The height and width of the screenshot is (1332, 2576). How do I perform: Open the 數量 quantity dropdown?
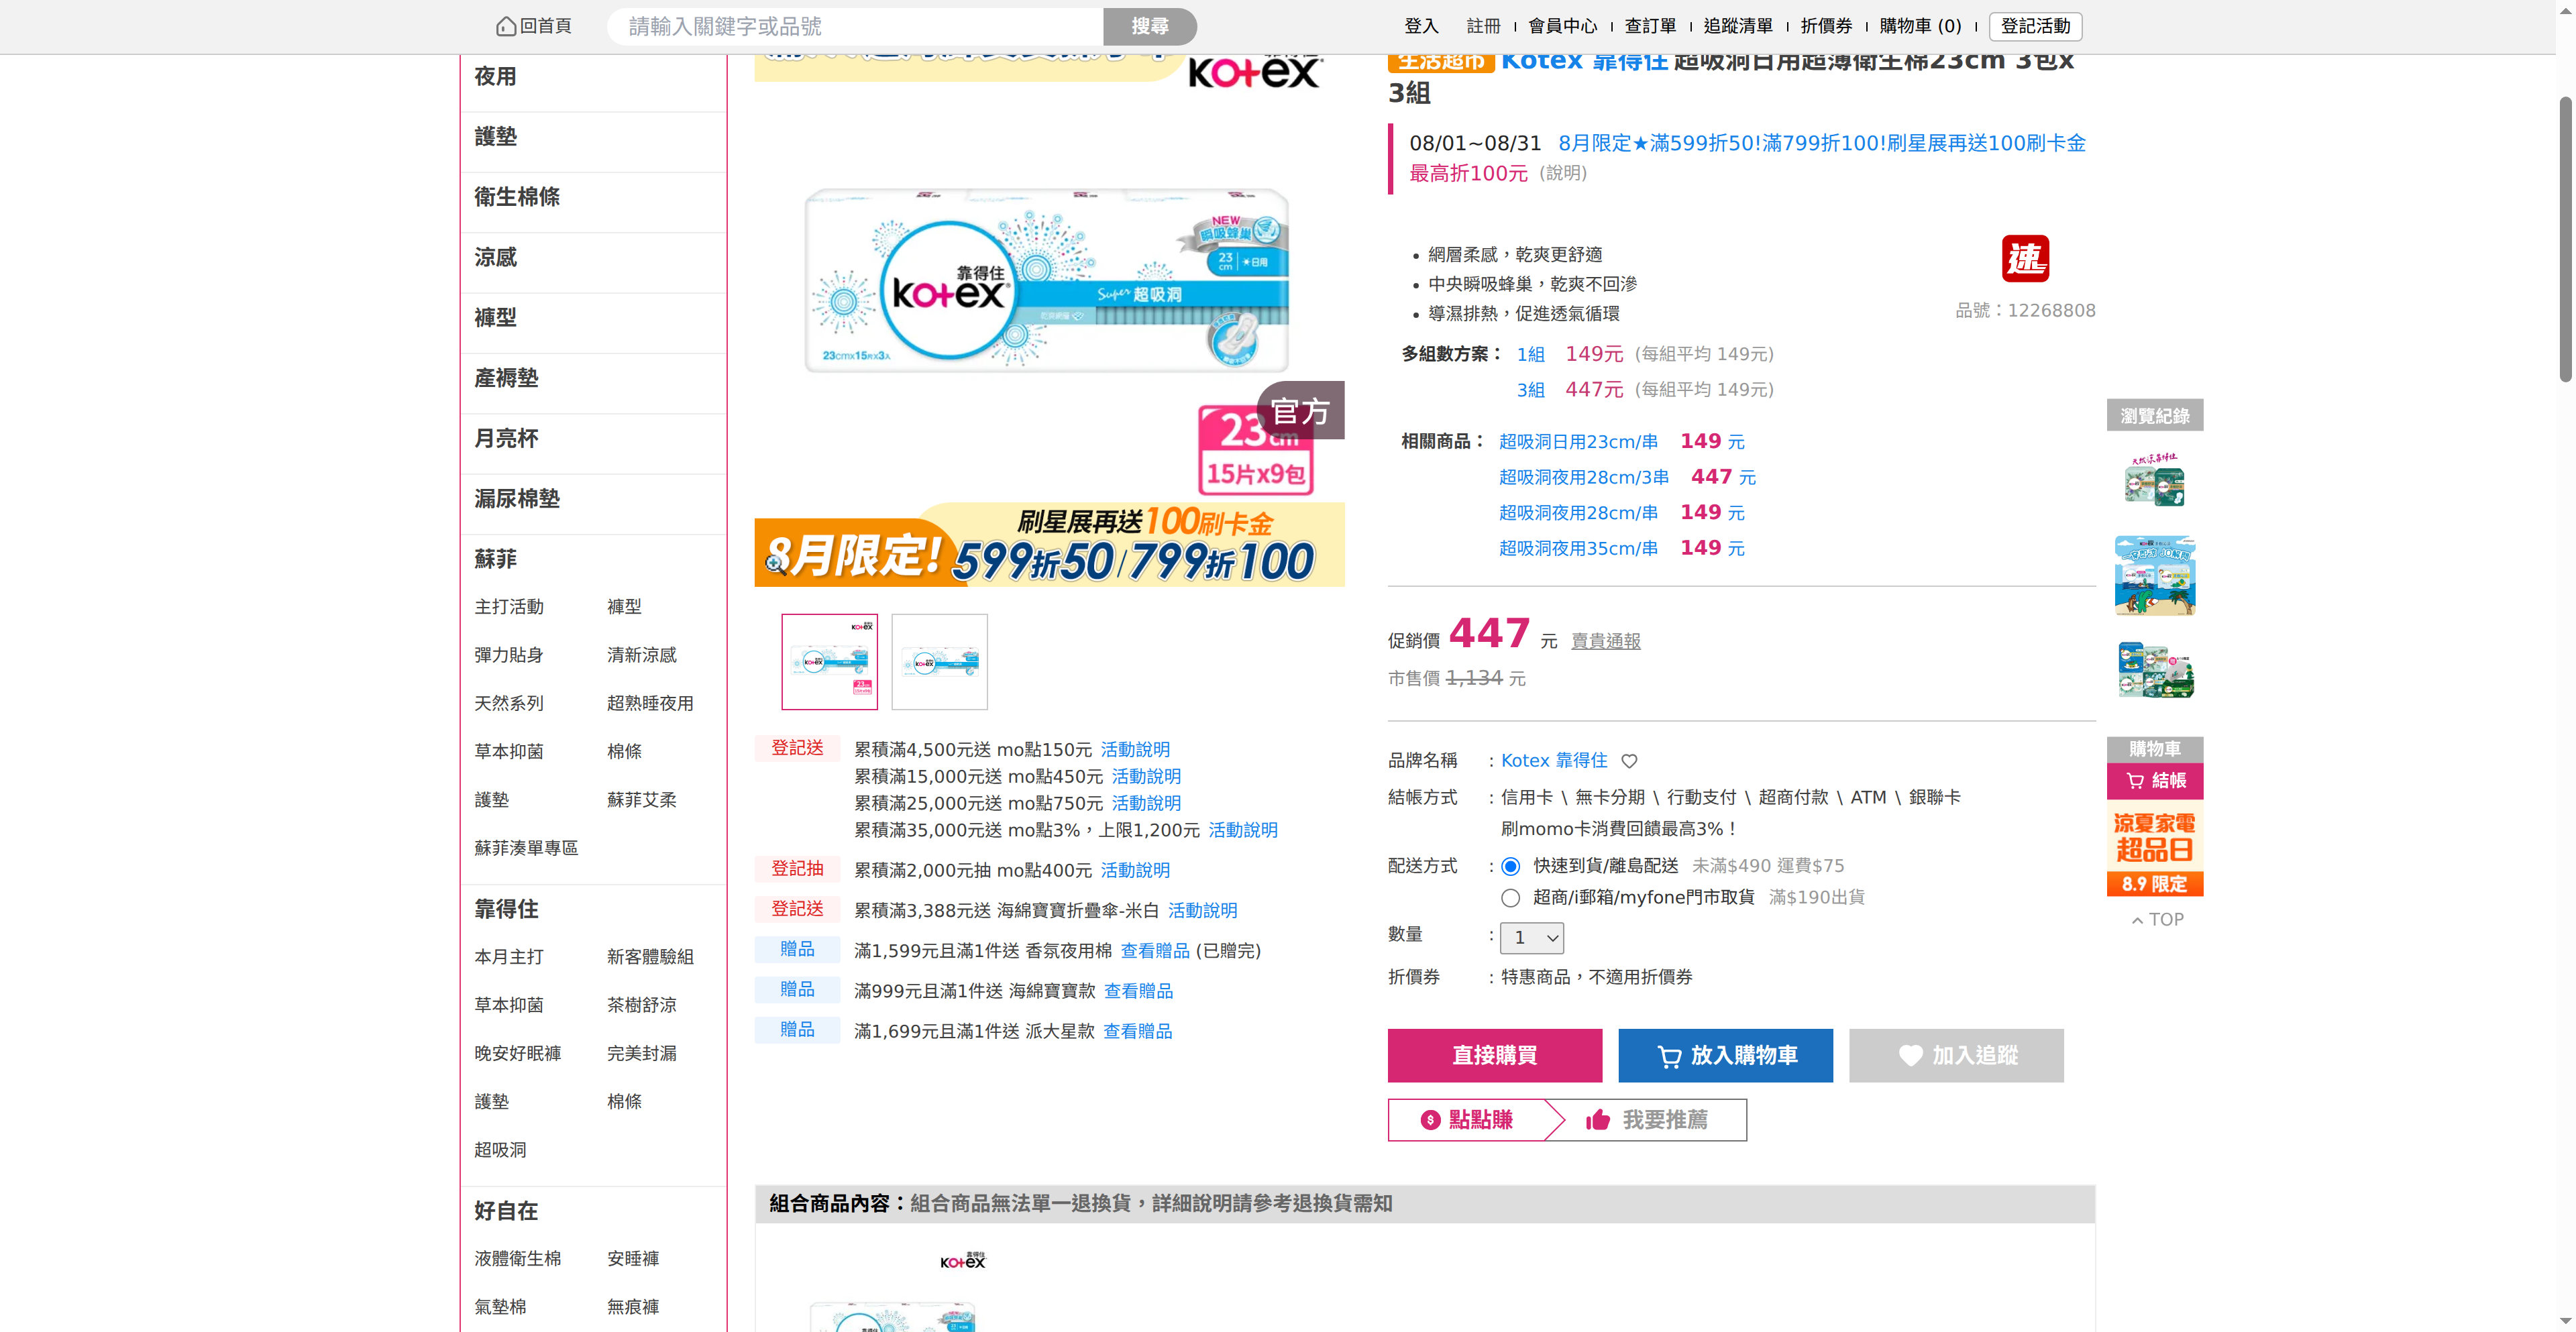click(x=1531, y=938)
